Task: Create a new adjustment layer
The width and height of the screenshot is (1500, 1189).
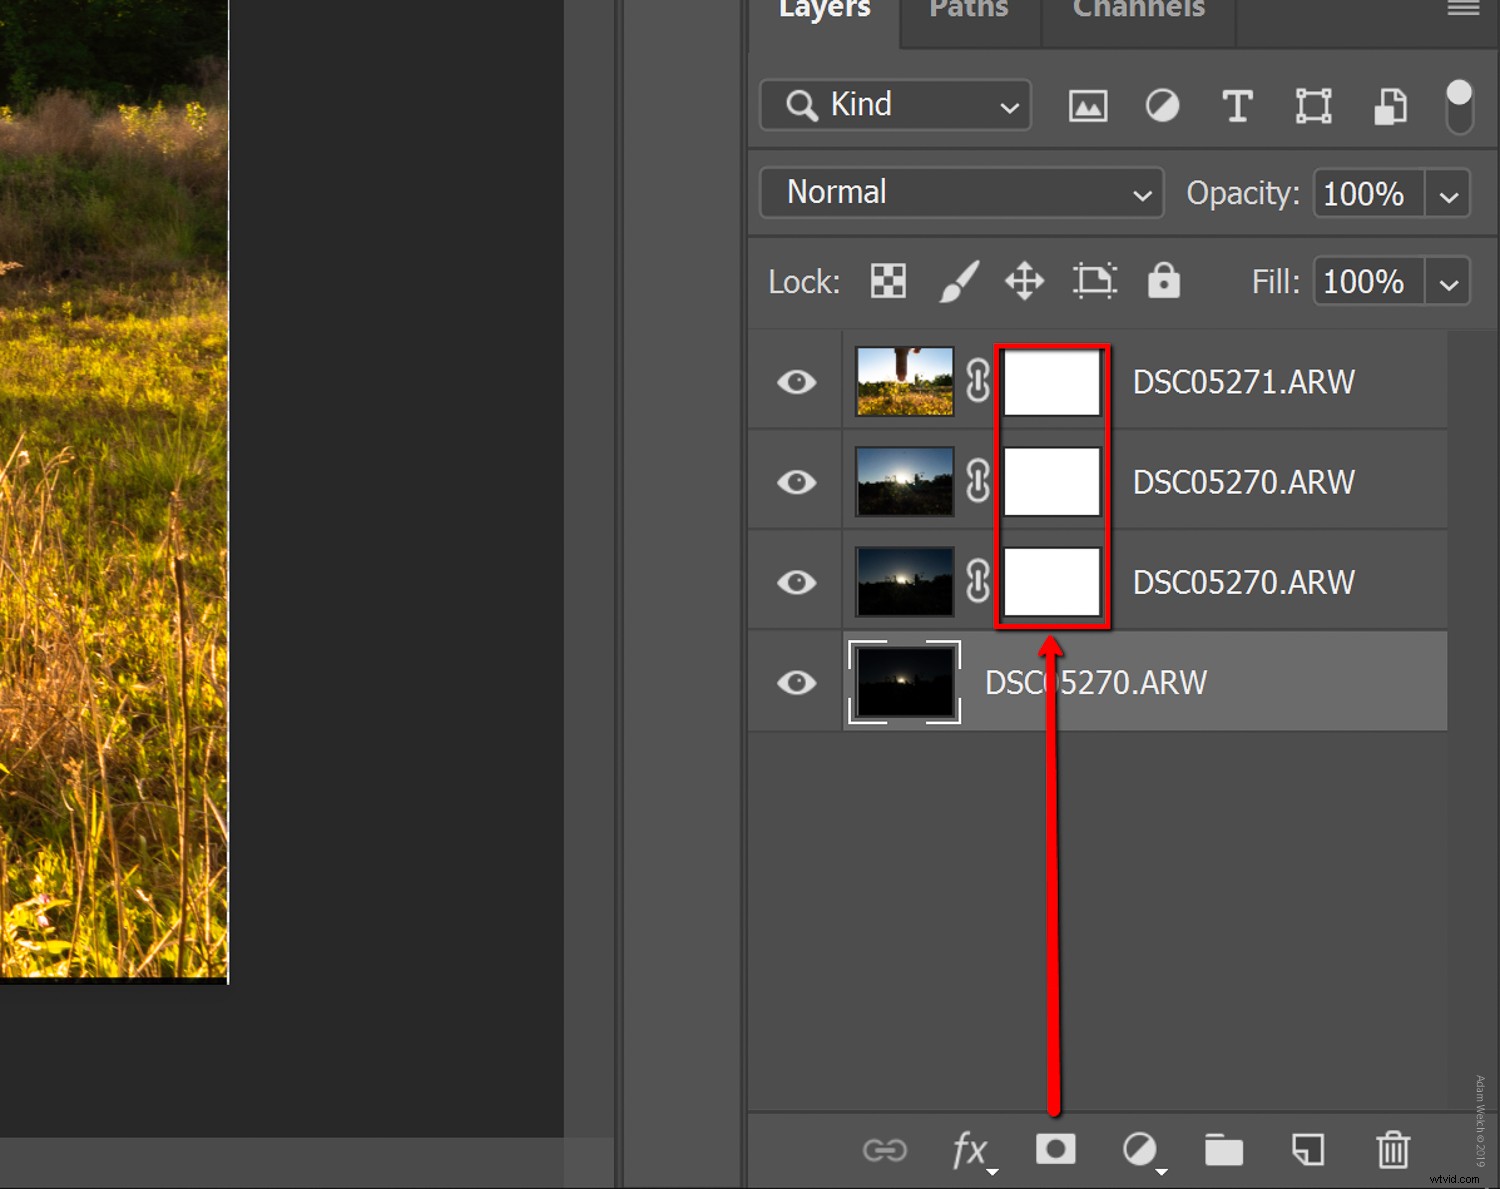Action: click(1141, 1150)
